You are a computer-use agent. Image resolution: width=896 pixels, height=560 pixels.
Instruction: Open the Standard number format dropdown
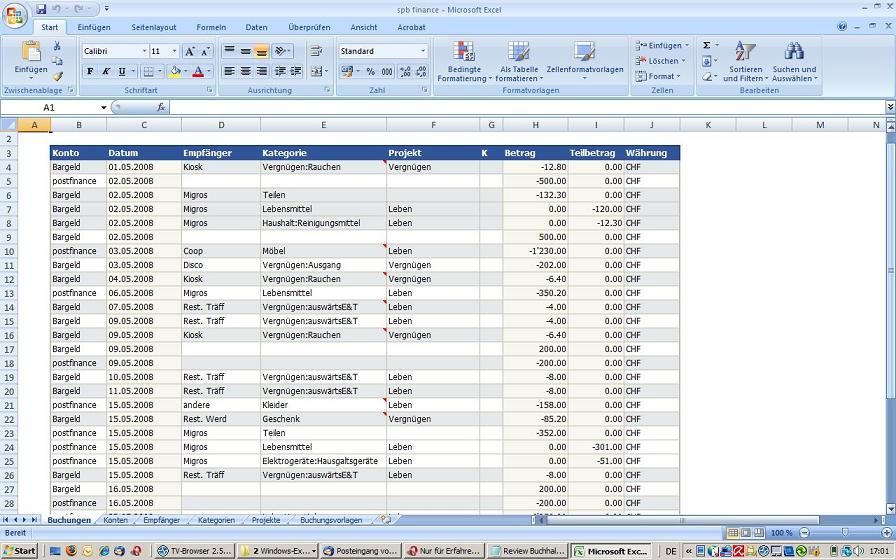click(x=423, y=51)
